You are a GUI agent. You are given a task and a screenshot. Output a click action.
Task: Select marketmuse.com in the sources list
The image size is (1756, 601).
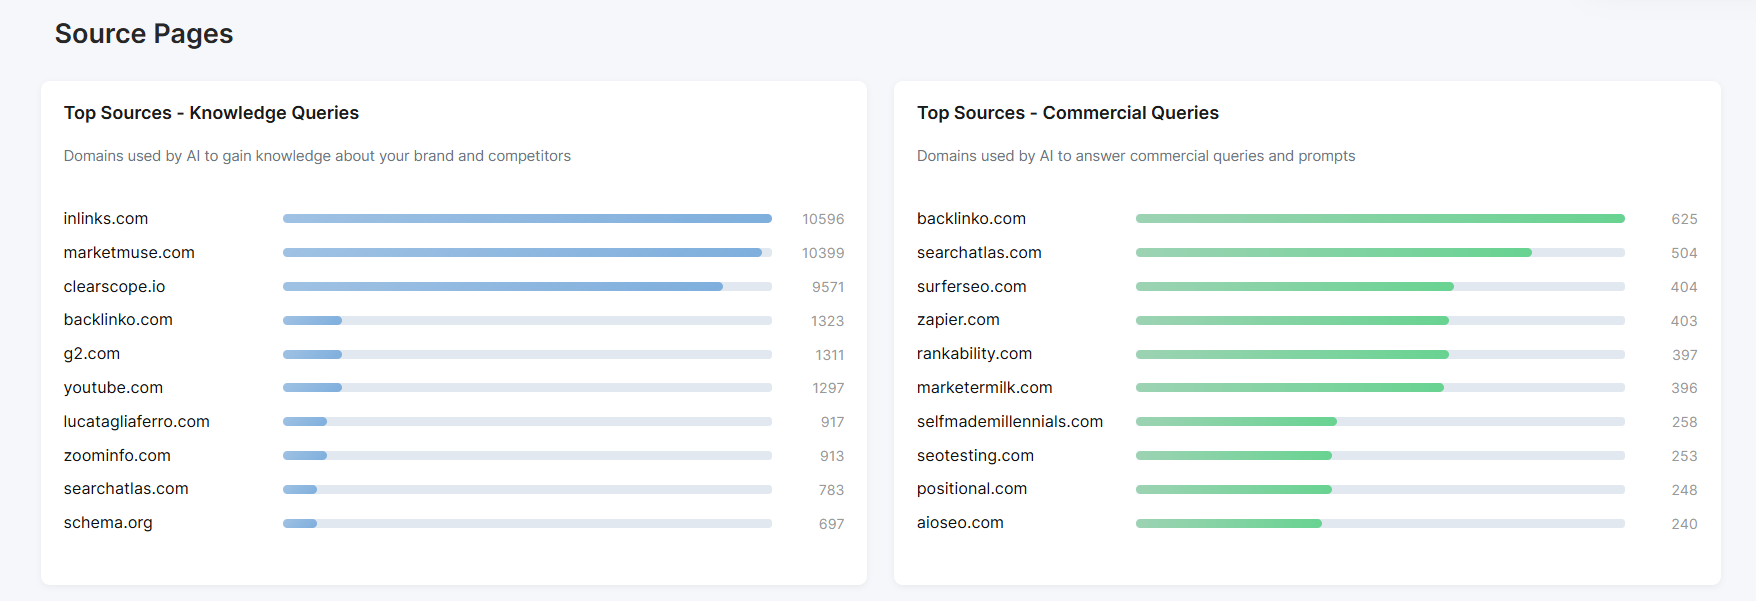click(x=129, y=253)
